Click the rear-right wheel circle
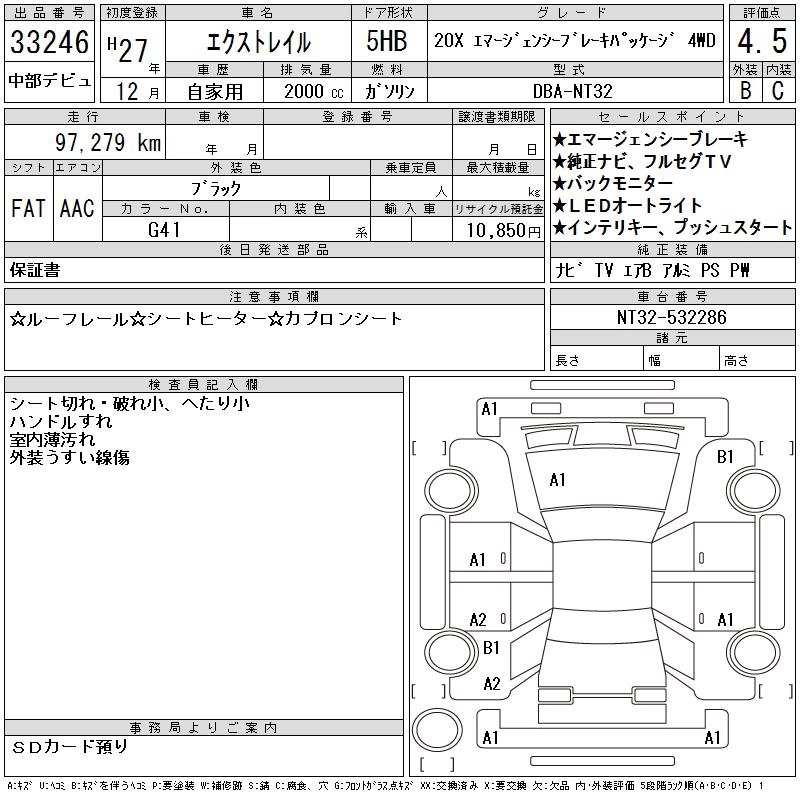Viewport: 800px width, 800px height. pos(753,652)
